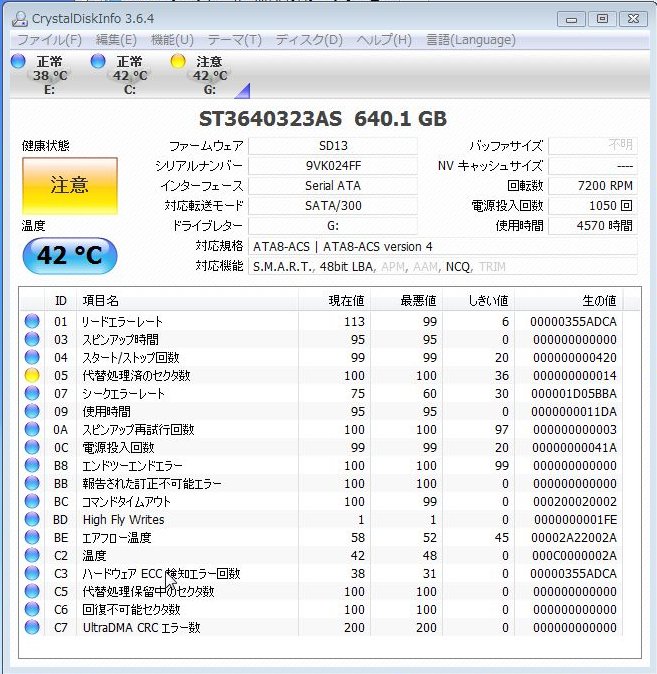The image size is (657, 674).
Task: Click the しきい値 column header
Action: click(478, 300)
